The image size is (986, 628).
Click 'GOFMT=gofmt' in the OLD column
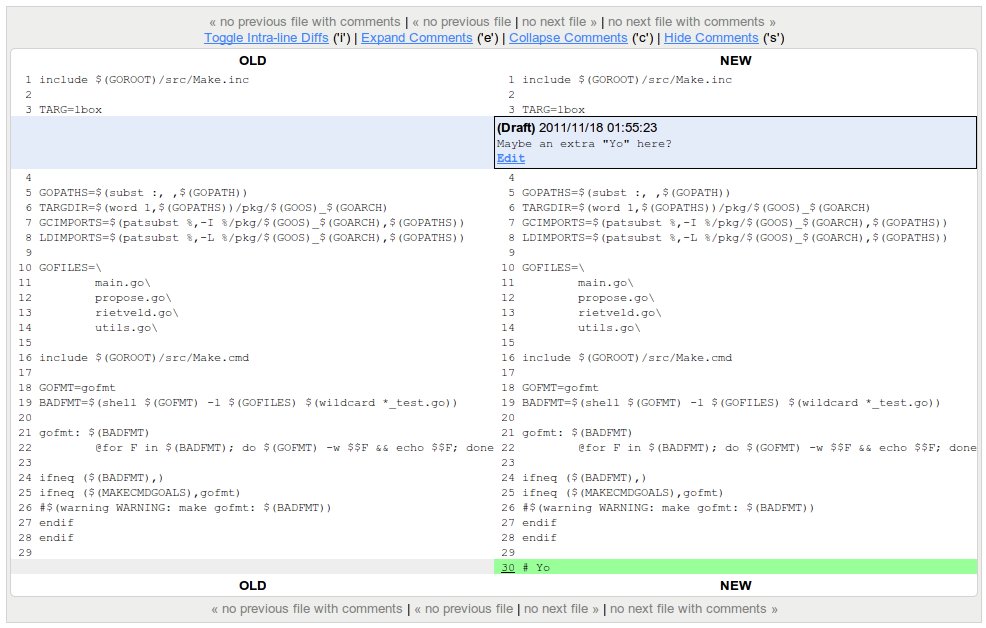click(77, 388)
